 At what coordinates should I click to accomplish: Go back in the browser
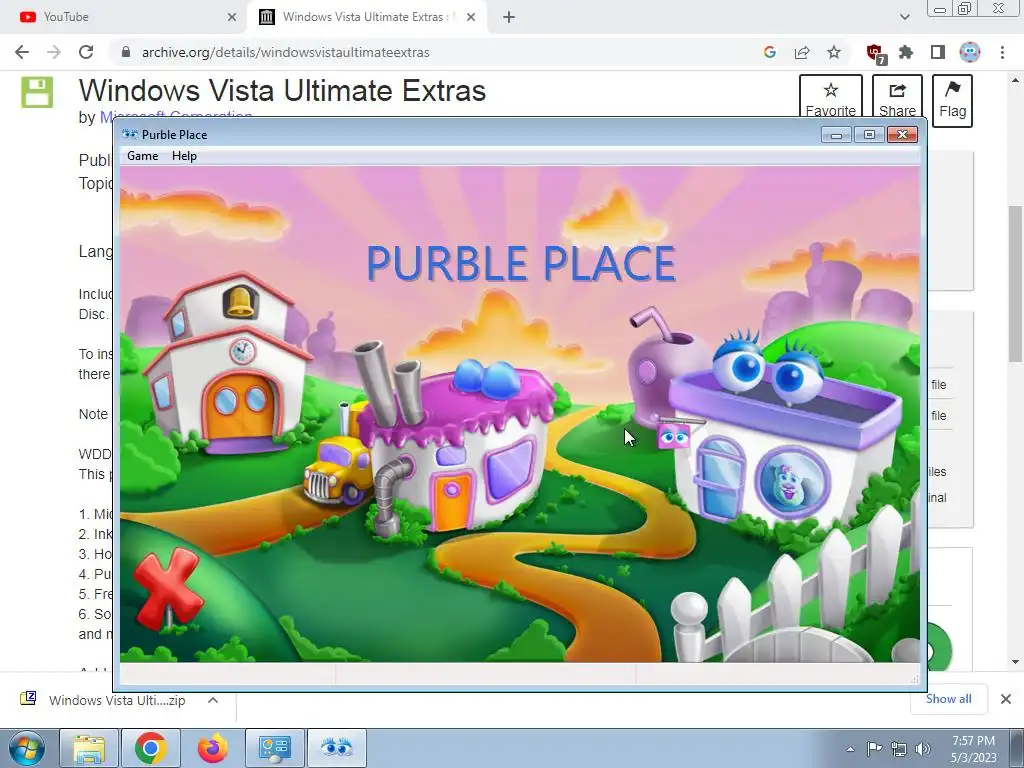(22, 52)
